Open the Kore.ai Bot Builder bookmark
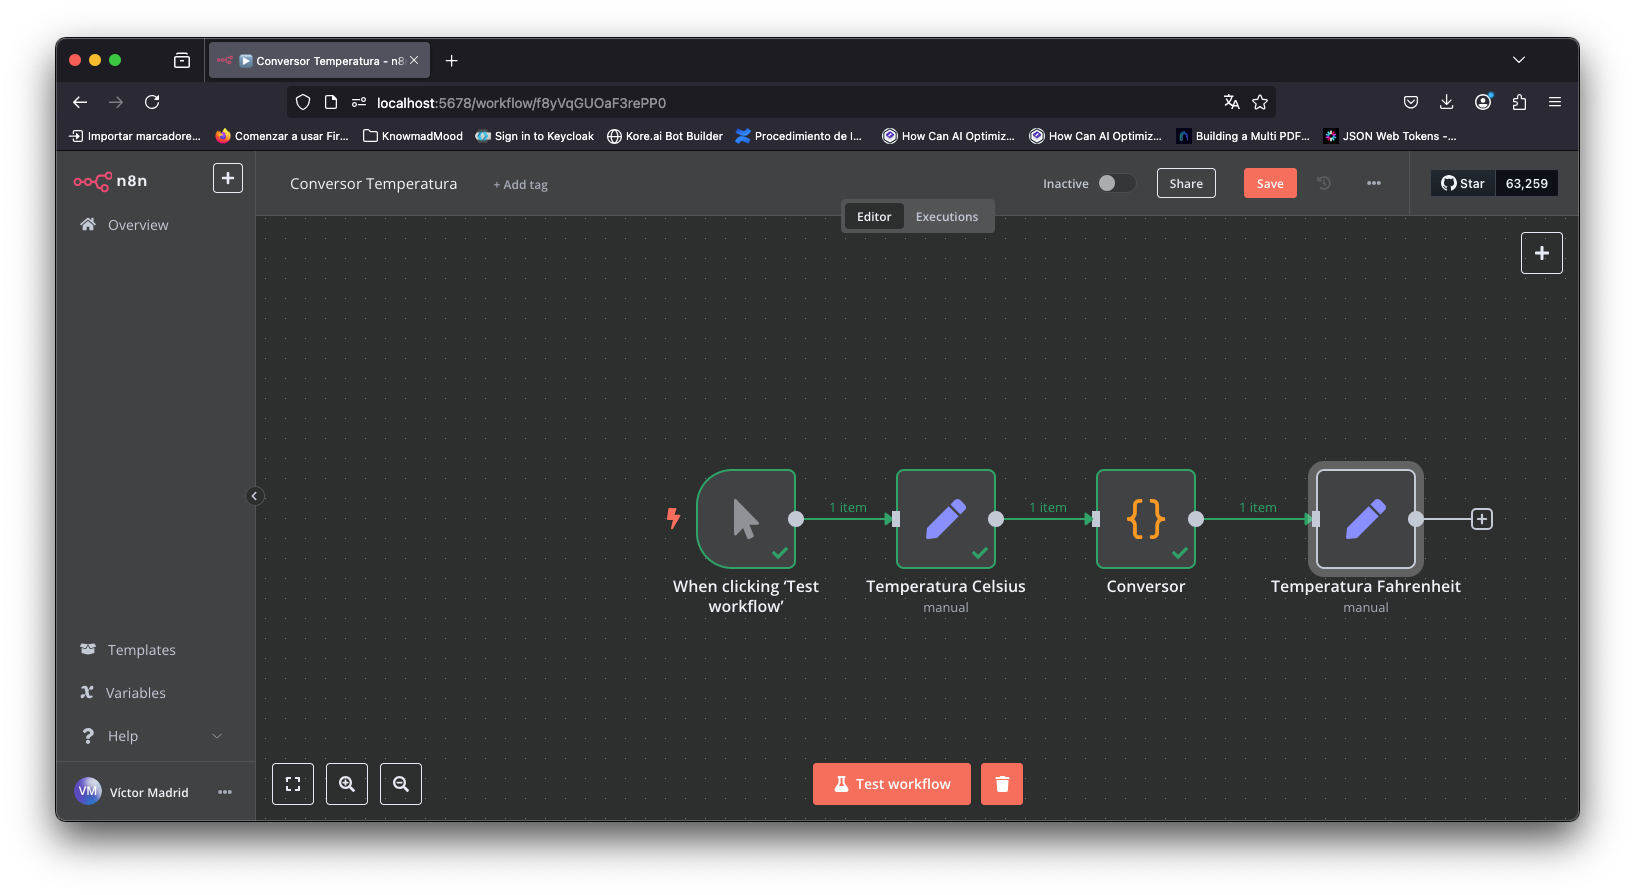The width and height of the screenshot is (1635, 895). 665,136
